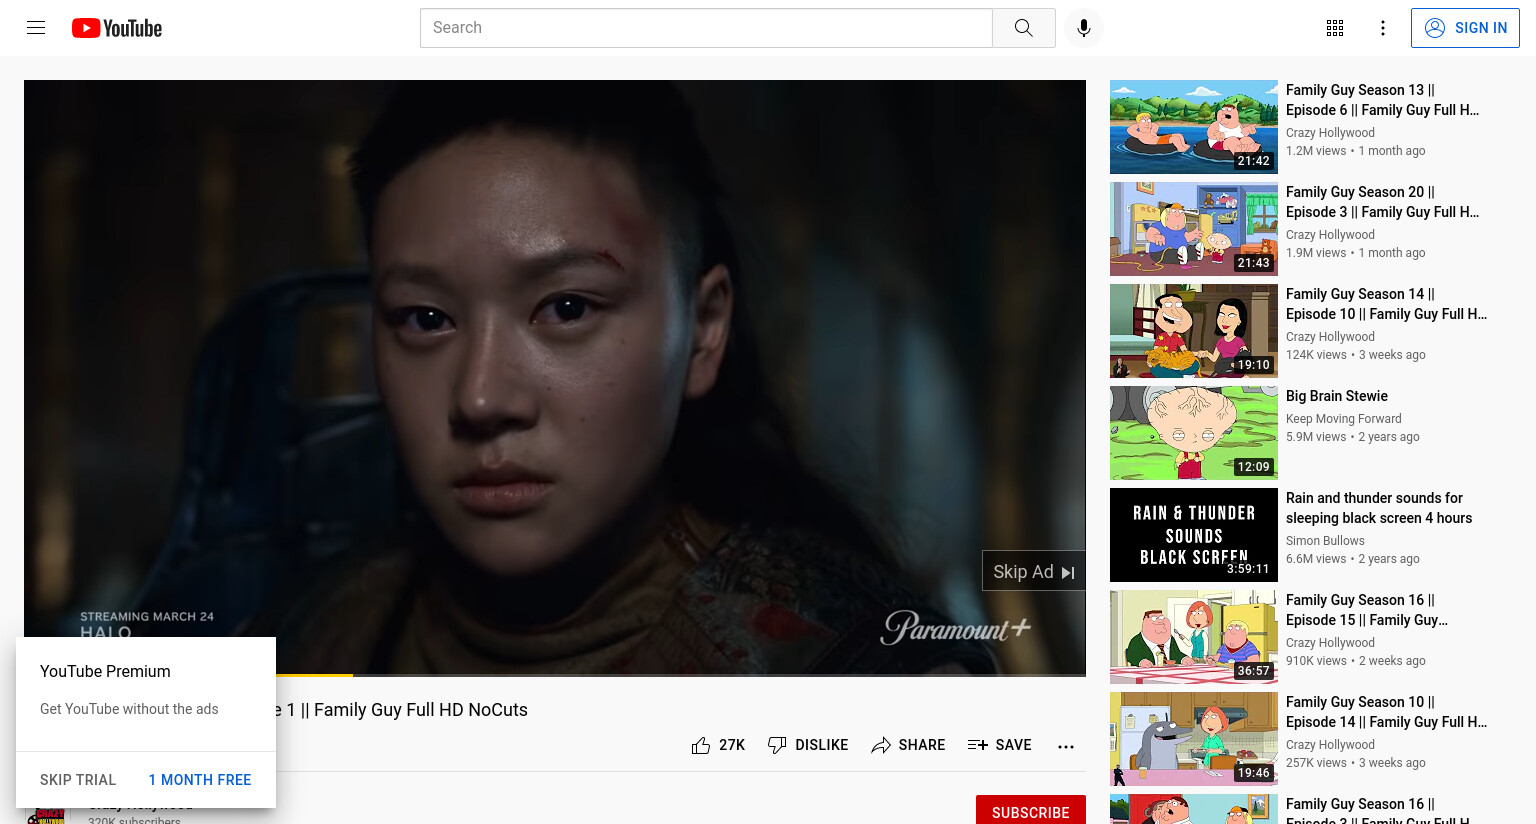1536x824 pixels.
Task: Open the settings three-dot menu
Action: click(x=1383, y=28)
